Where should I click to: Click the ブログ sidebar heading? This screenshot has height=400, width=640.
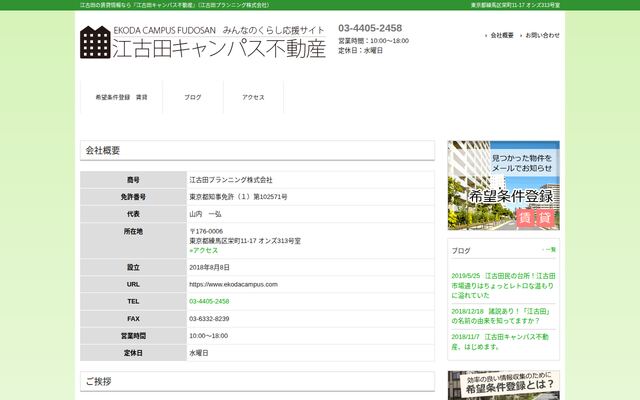click(461, 251)
